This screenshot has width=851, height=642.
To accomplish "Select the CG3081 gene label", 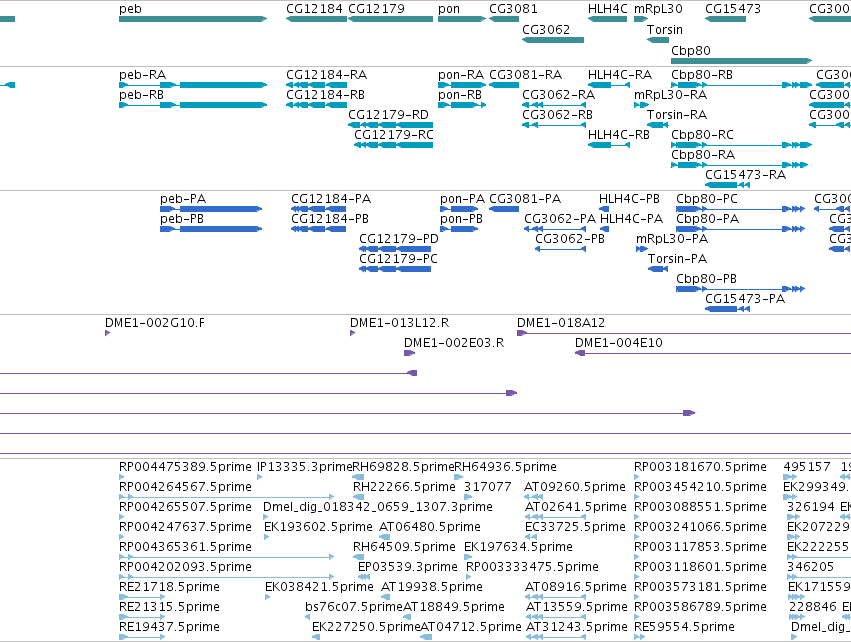I will pos(513,9).
